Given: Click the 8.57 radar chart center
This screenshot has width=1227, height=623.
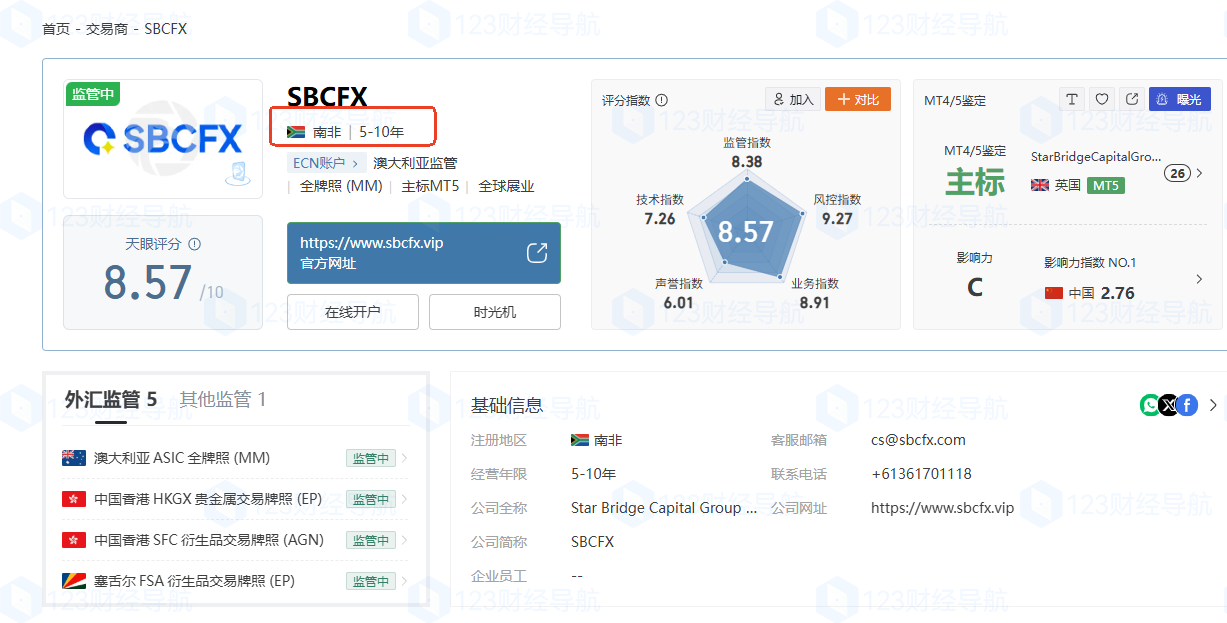Looking at the screenshot, I should tap(746, 231).
